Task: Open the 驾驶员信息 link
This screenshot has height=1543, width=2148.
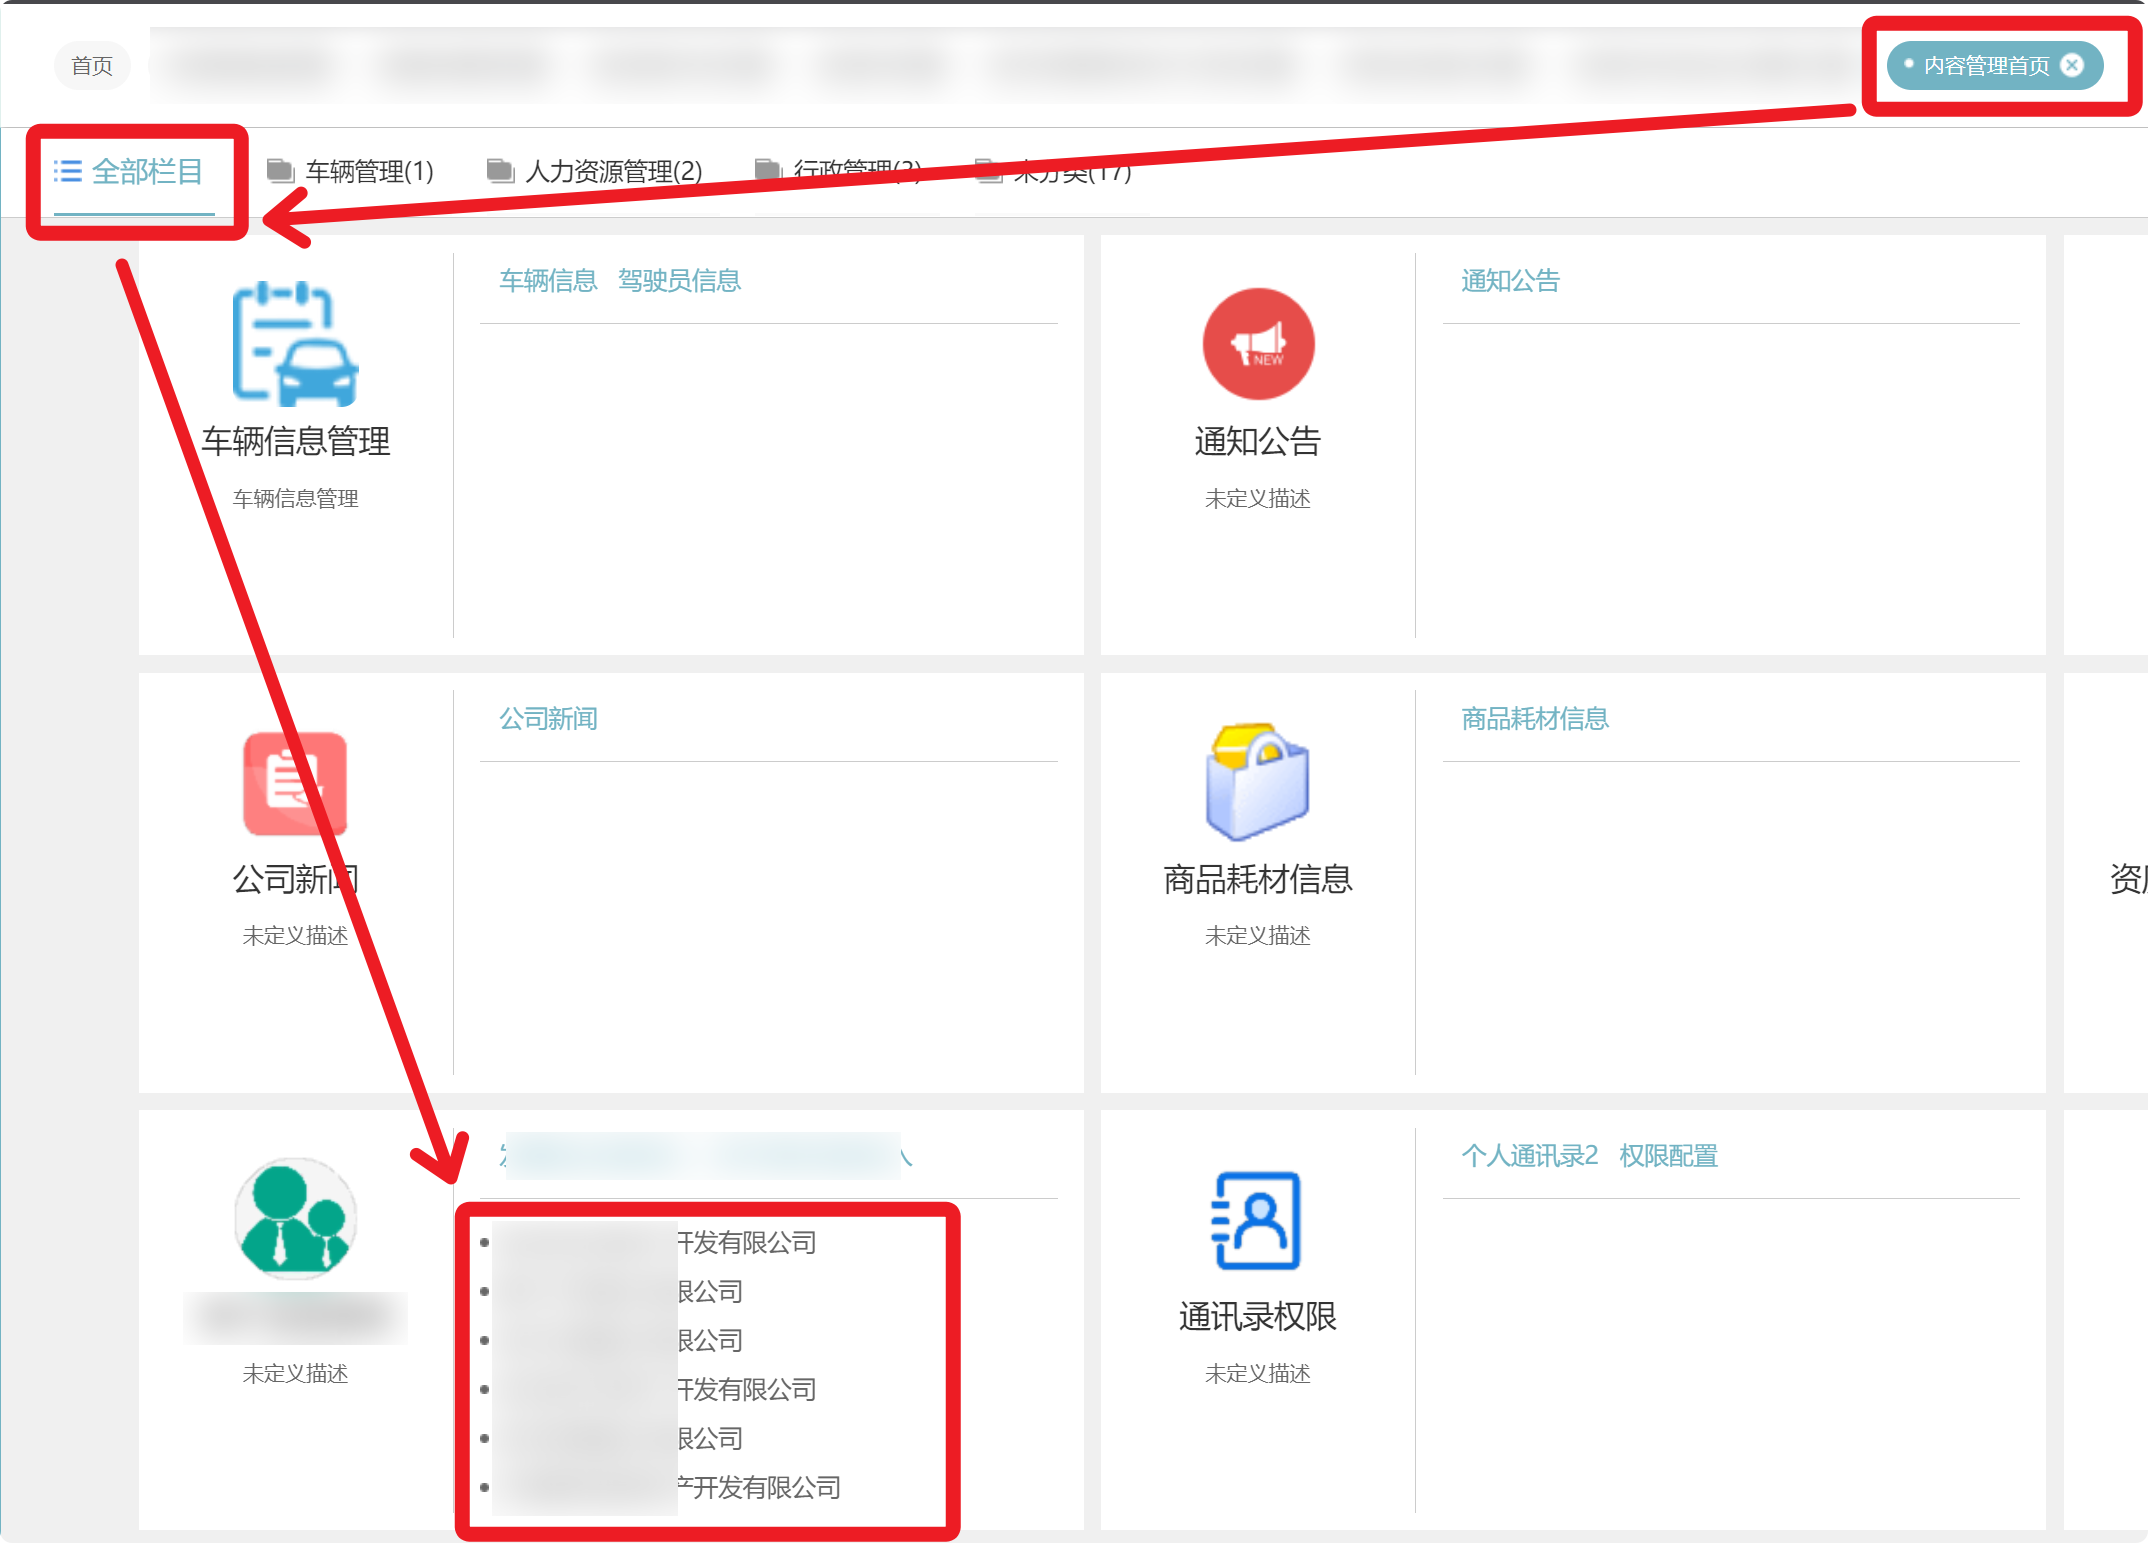Action: (679, 281)
